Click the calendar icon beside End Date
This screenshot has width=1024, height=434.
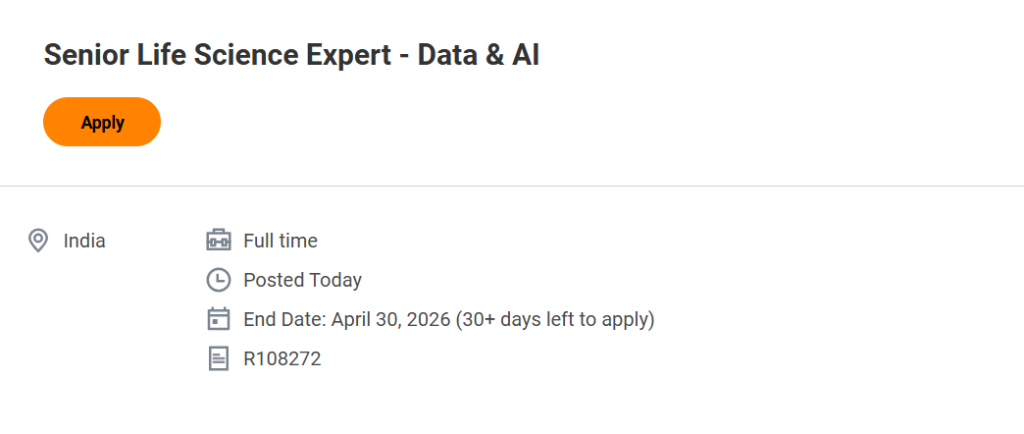coord(218,319)
